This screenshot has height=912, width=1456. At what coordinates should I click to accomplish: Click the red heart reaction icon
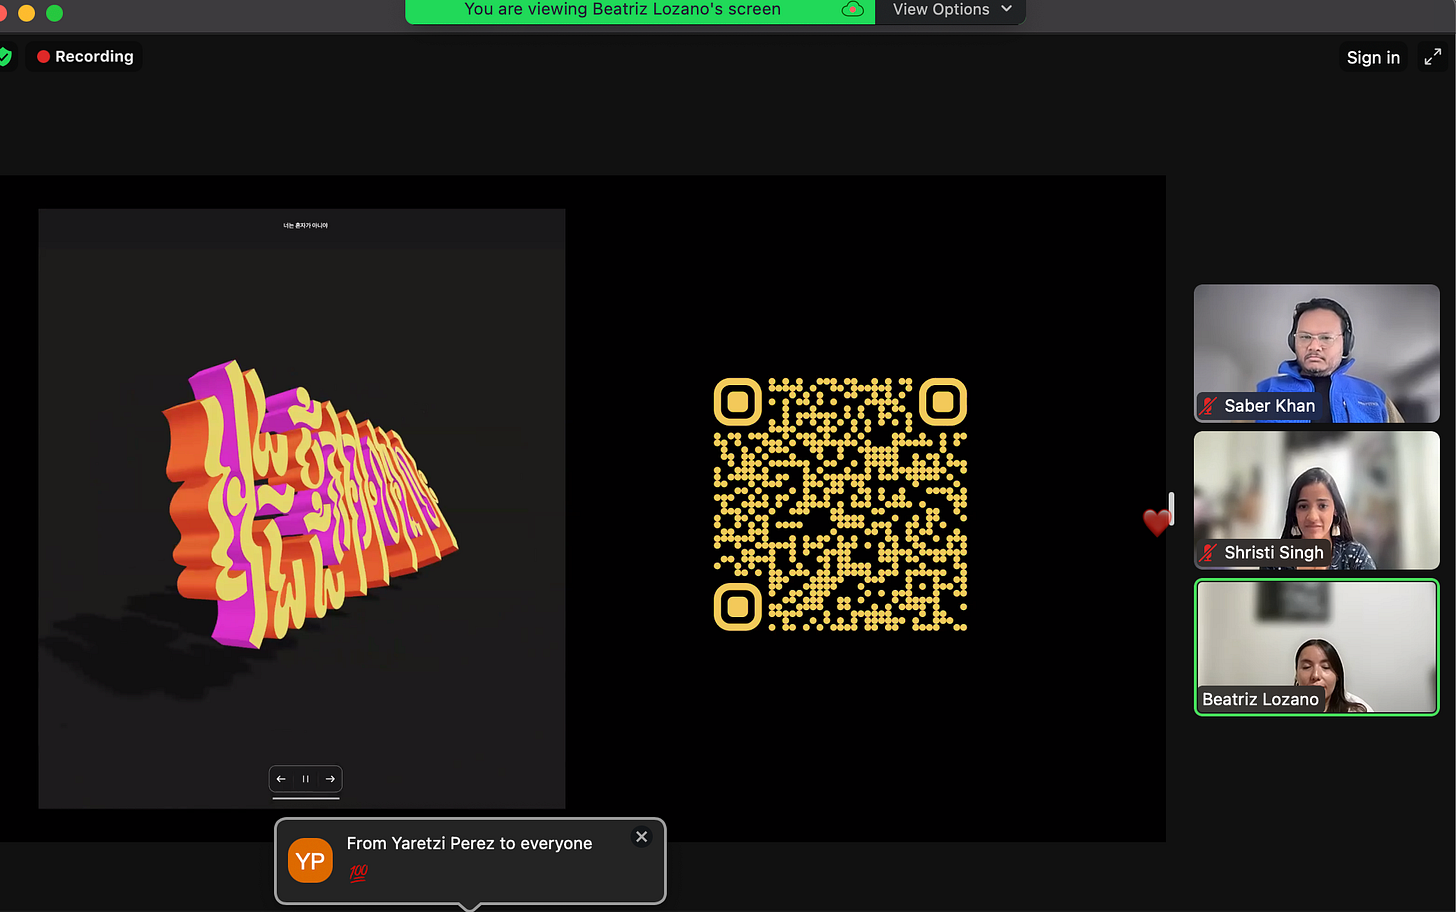[1157, 521]
